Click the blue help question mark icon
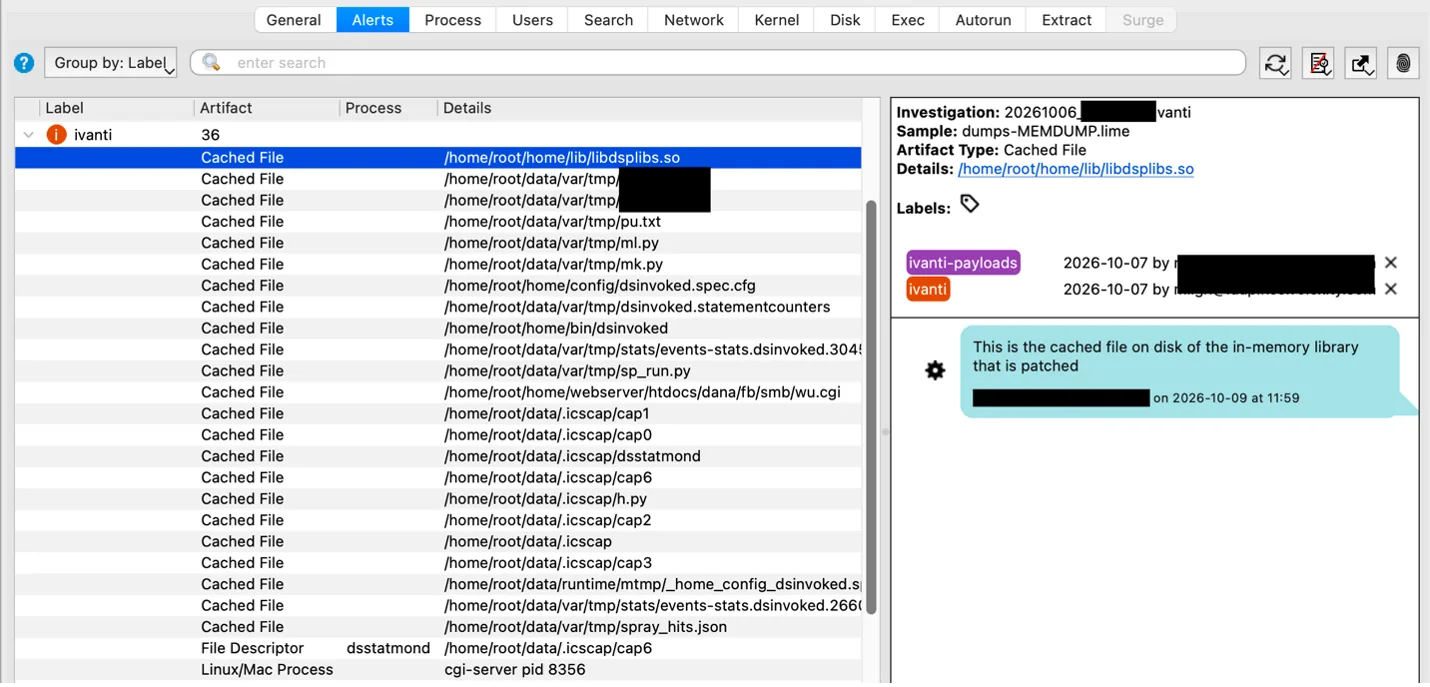Viewport: 1430px width, 687px height. click(x=24, y=63)
